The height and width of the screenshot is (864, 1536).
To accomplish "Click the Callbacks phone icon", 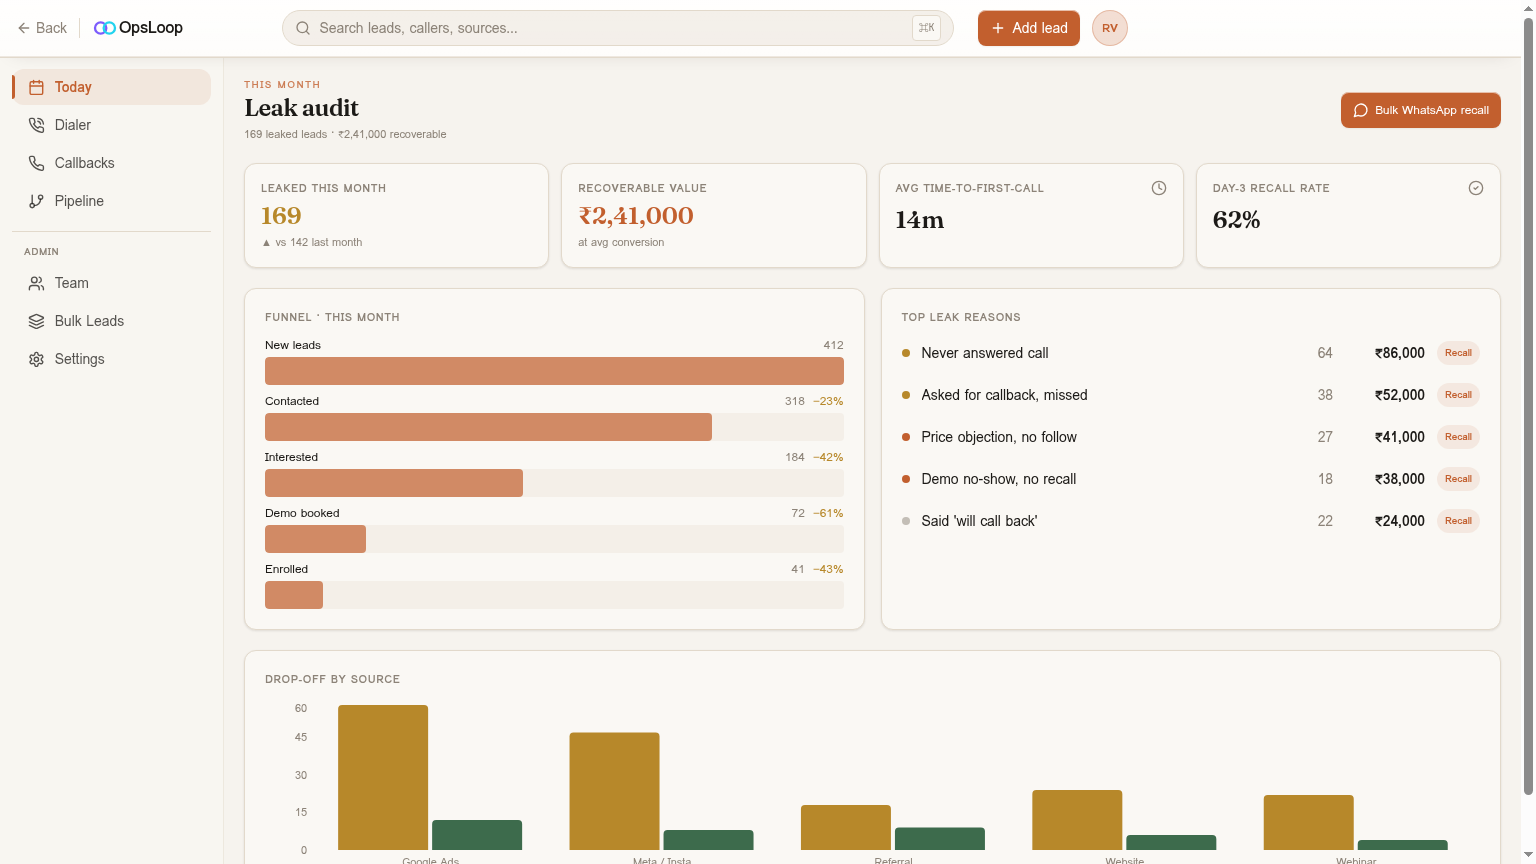I will tap(37, 163).
